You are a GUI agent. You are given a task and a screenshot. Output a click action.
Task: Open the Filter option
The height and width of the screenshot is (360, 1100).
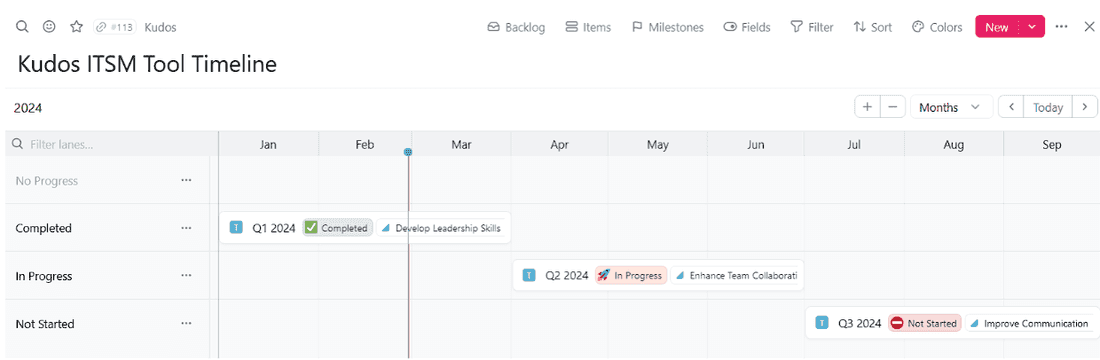pyautogui.click(x=812, y=27)
